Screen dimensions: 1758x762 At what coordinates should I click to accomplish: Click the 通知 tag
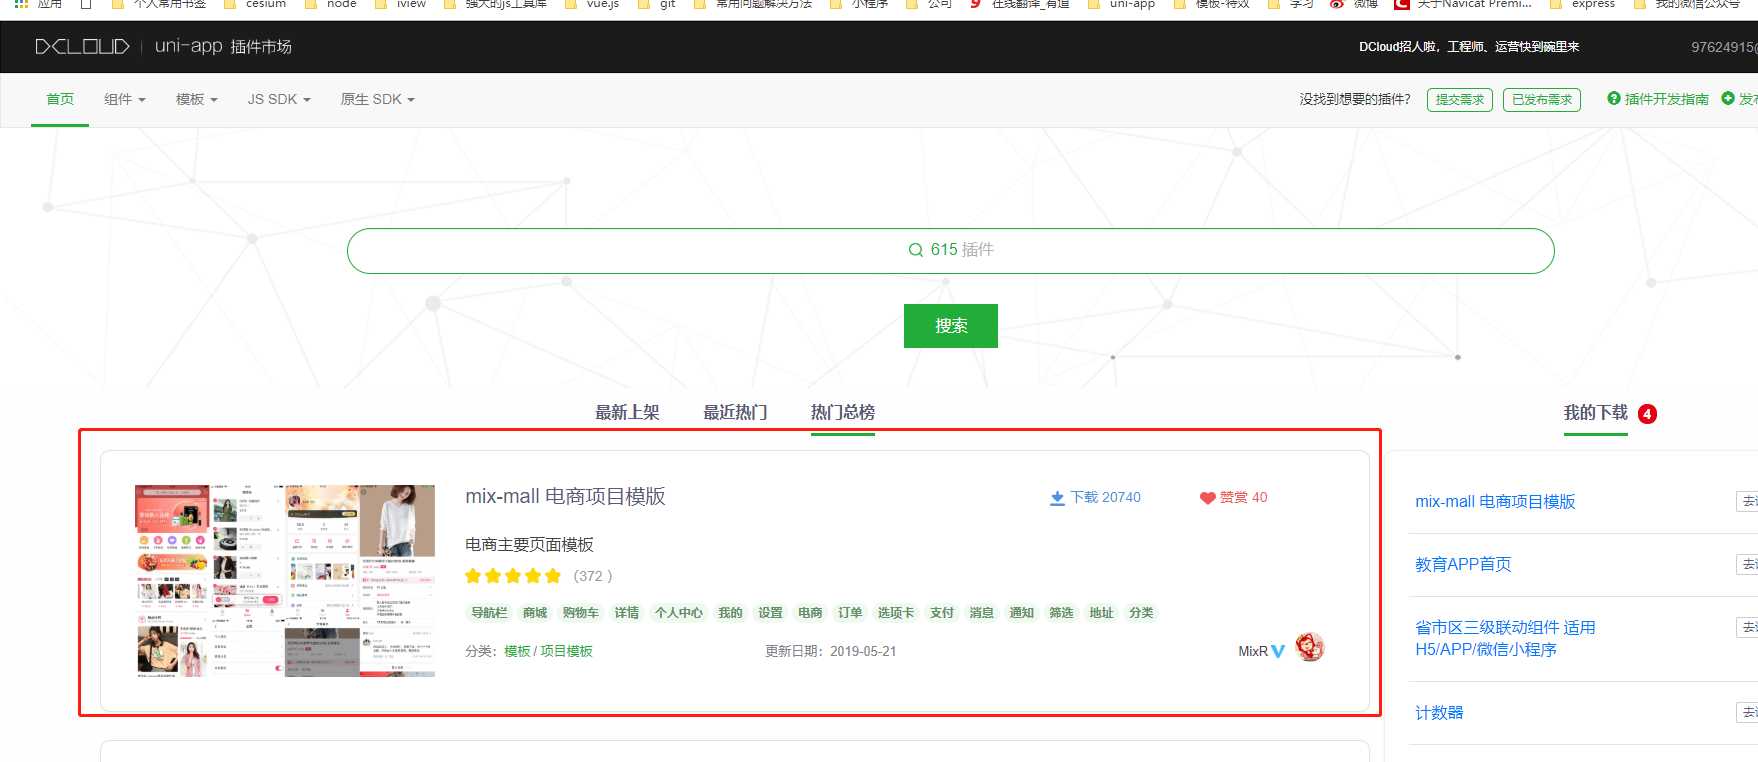pos(1022,613)
